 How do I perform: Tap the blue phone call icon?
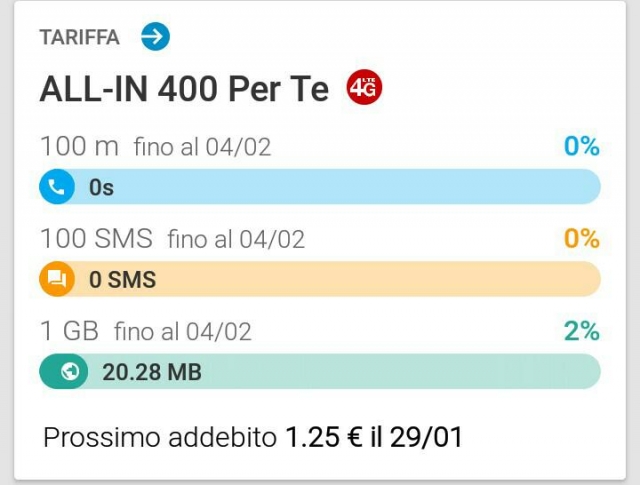(57, 187)
